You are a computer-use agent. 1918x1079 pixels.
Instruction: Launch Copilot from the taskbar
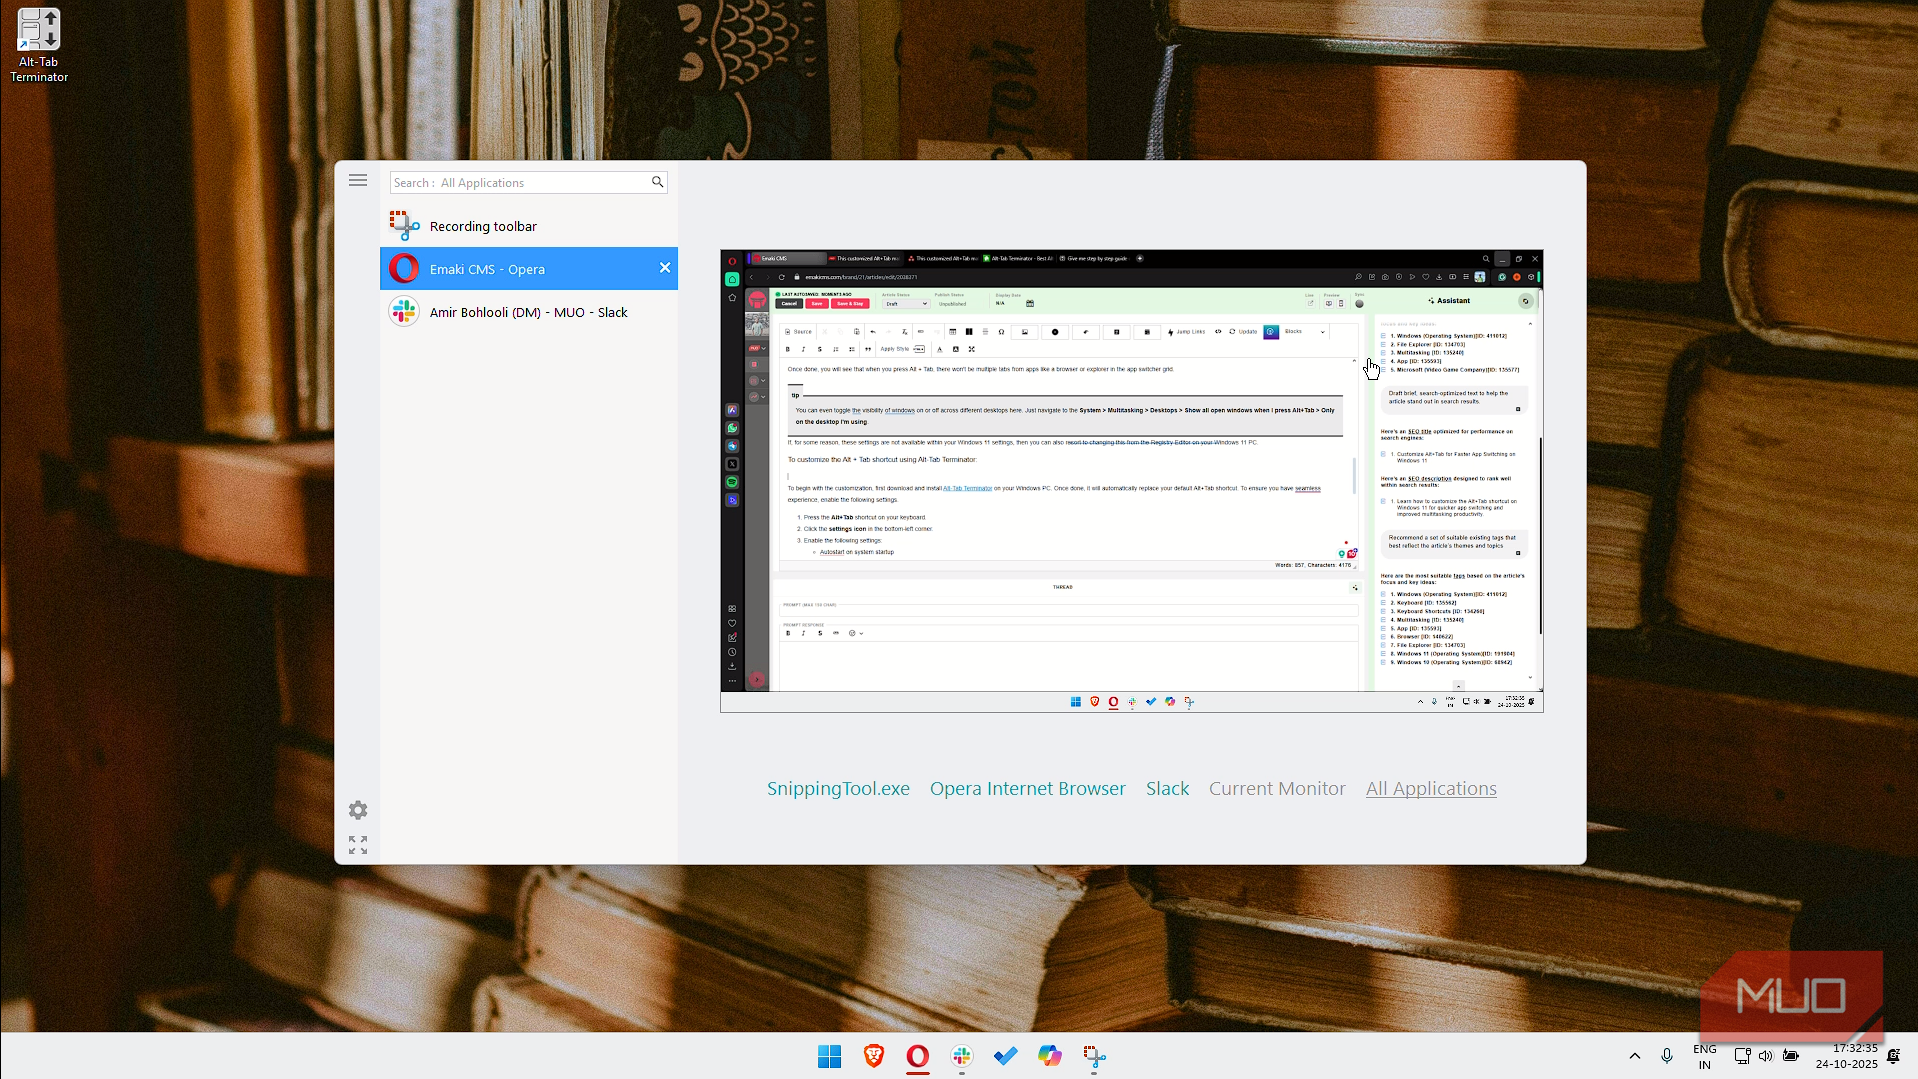coord(1050,1056)
